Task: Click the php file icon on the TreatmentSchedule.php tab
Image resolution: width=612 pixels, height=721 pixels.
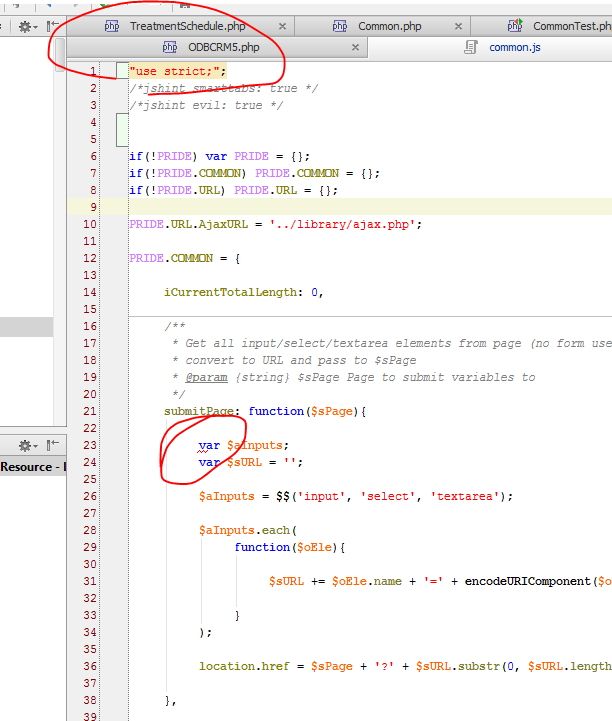Action: pyautogui.click(x=112, y=26)
